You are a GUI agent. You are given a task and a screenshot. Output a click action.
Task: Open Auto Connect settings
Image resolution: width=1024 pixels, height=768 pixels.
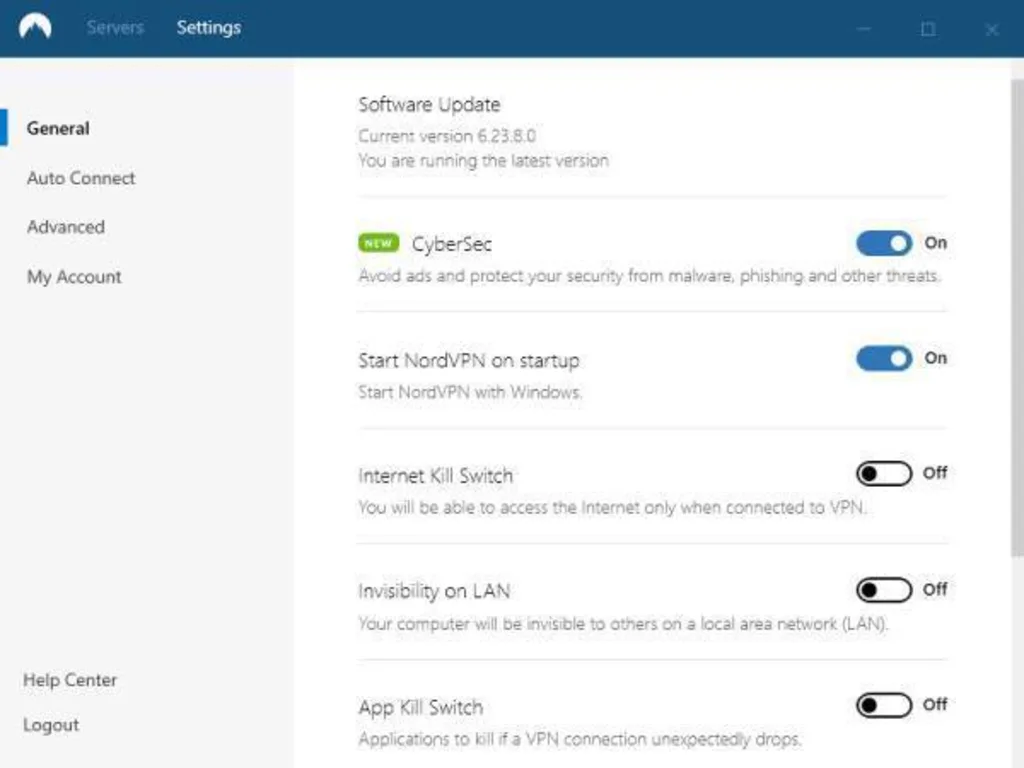pyautogui.click(x=81, y=178)
